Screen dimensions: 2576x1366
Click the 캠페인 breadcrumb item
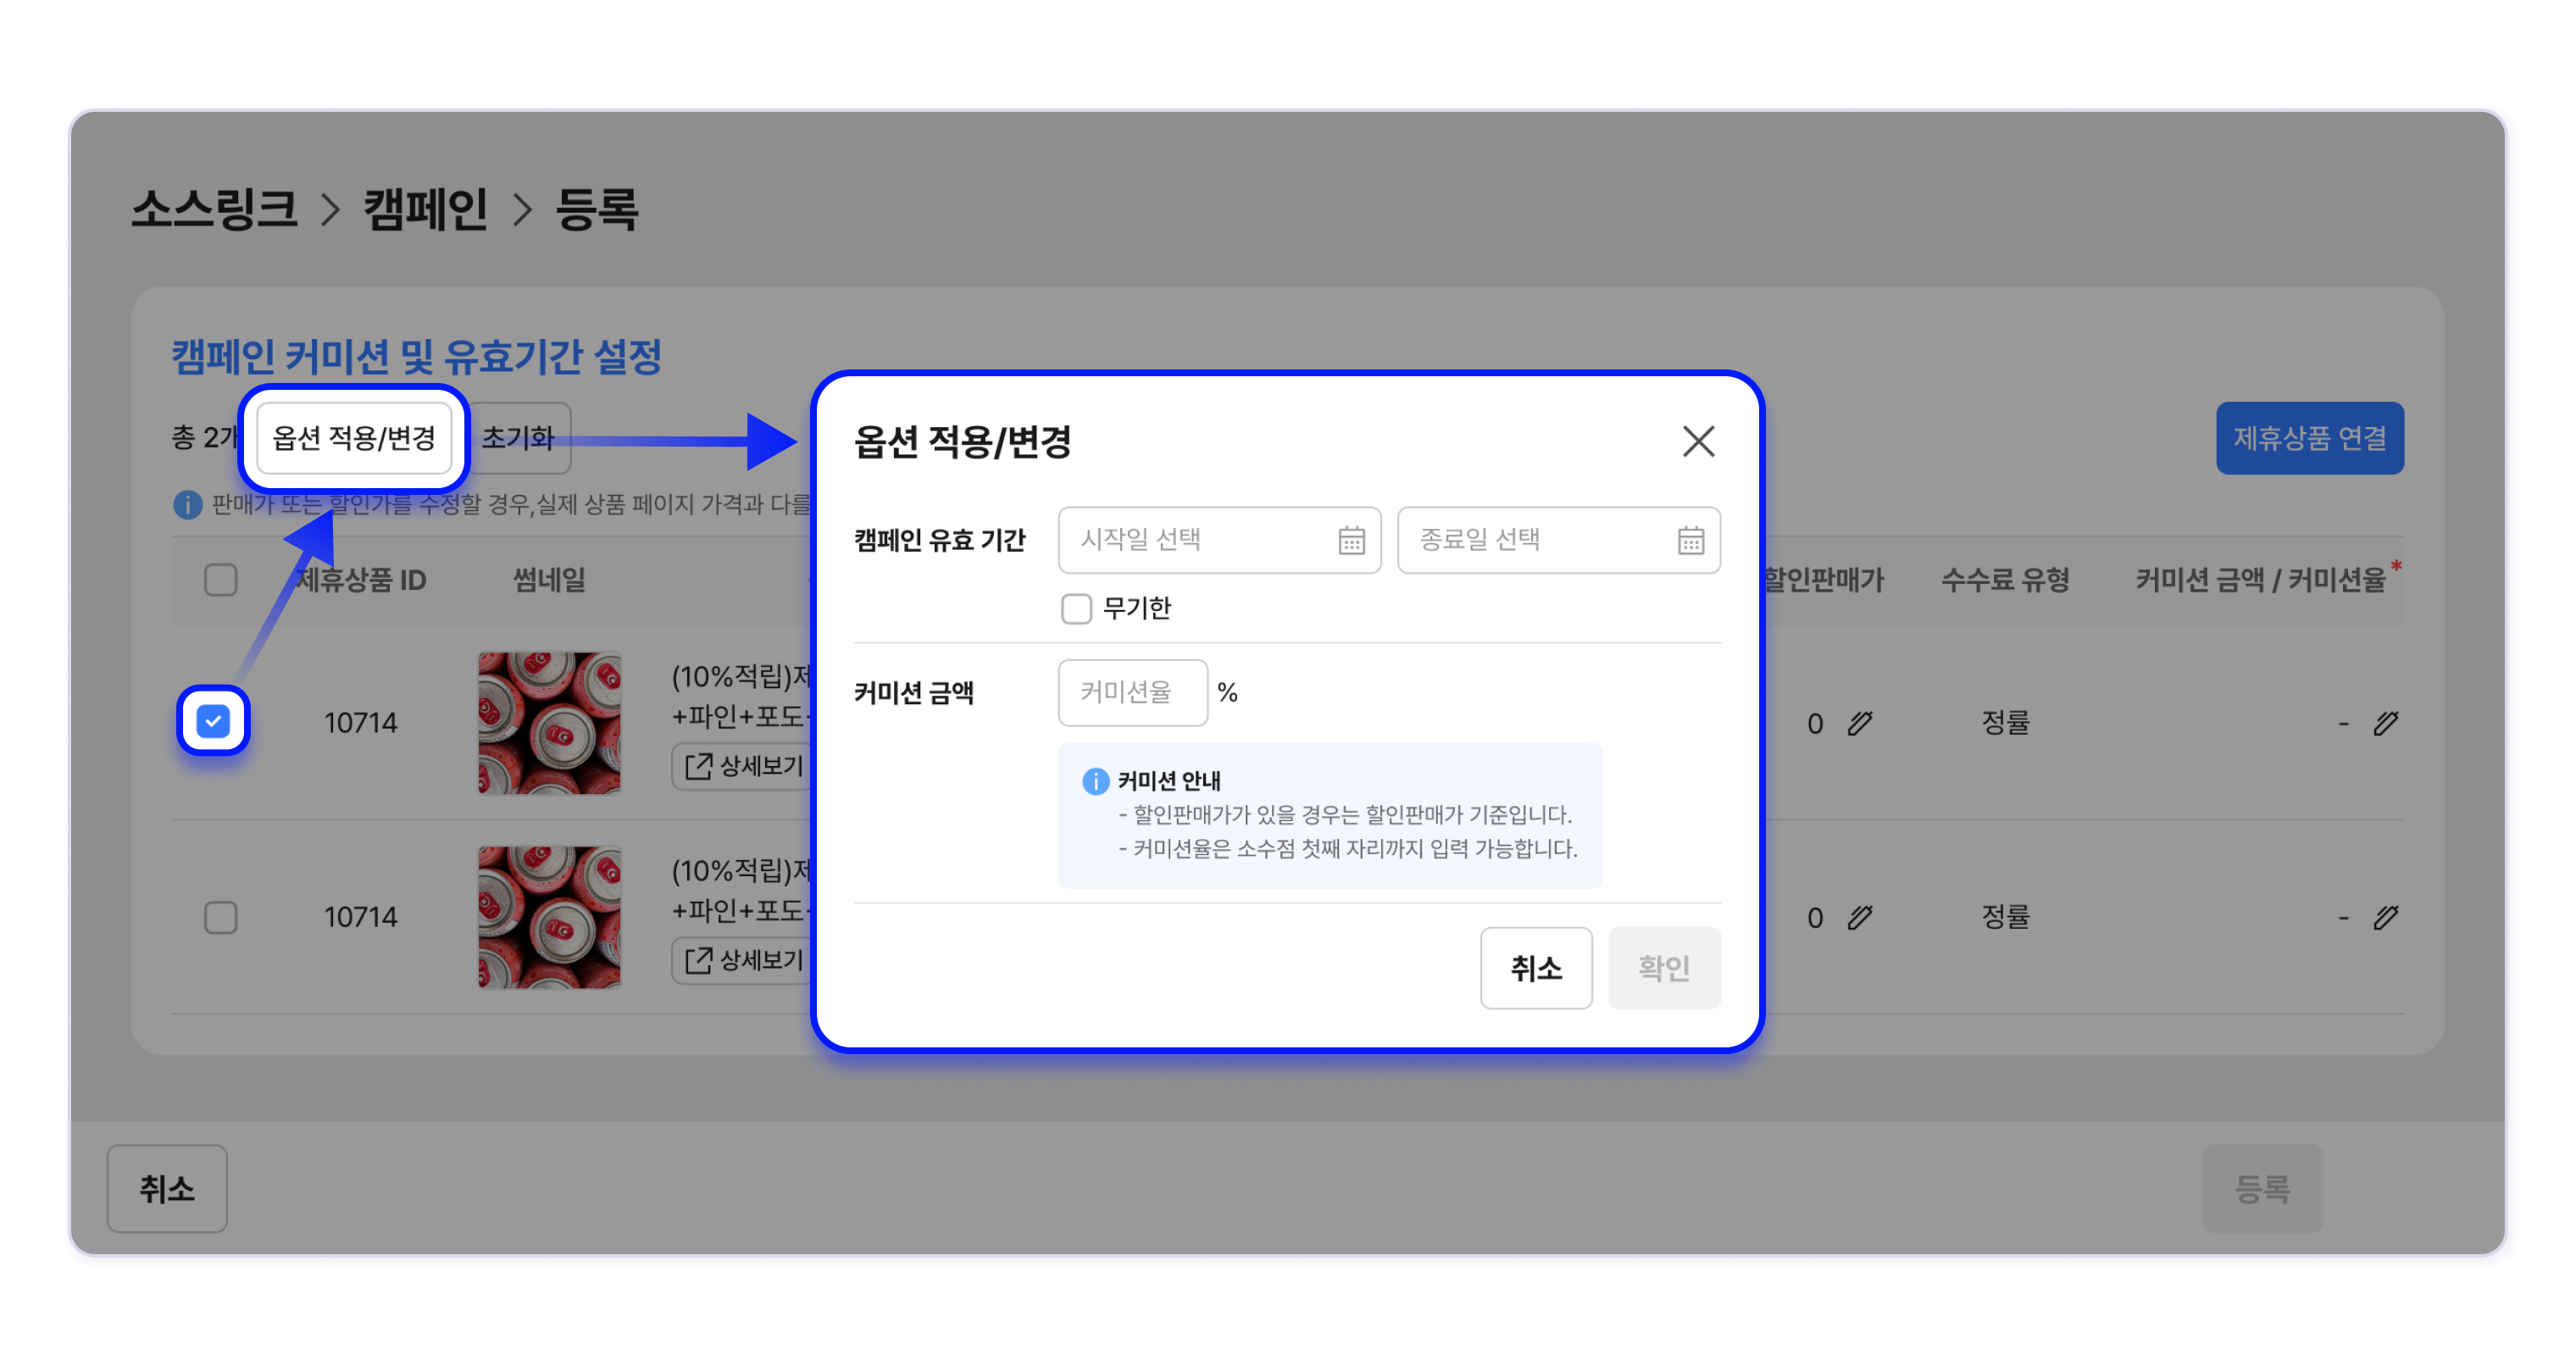click(x=425, y=209)
